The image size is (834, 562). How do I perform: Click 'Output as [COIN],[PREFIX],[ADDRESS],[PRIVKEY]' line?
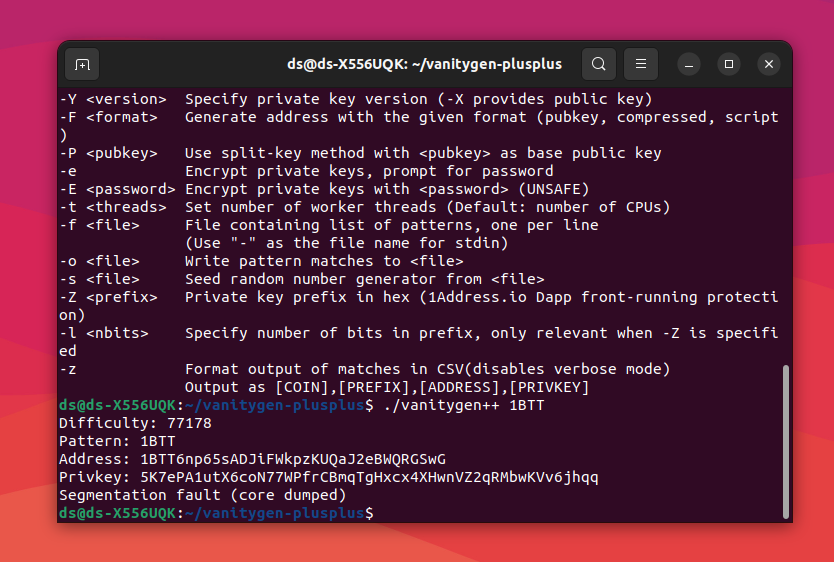(x=387, y=387)
